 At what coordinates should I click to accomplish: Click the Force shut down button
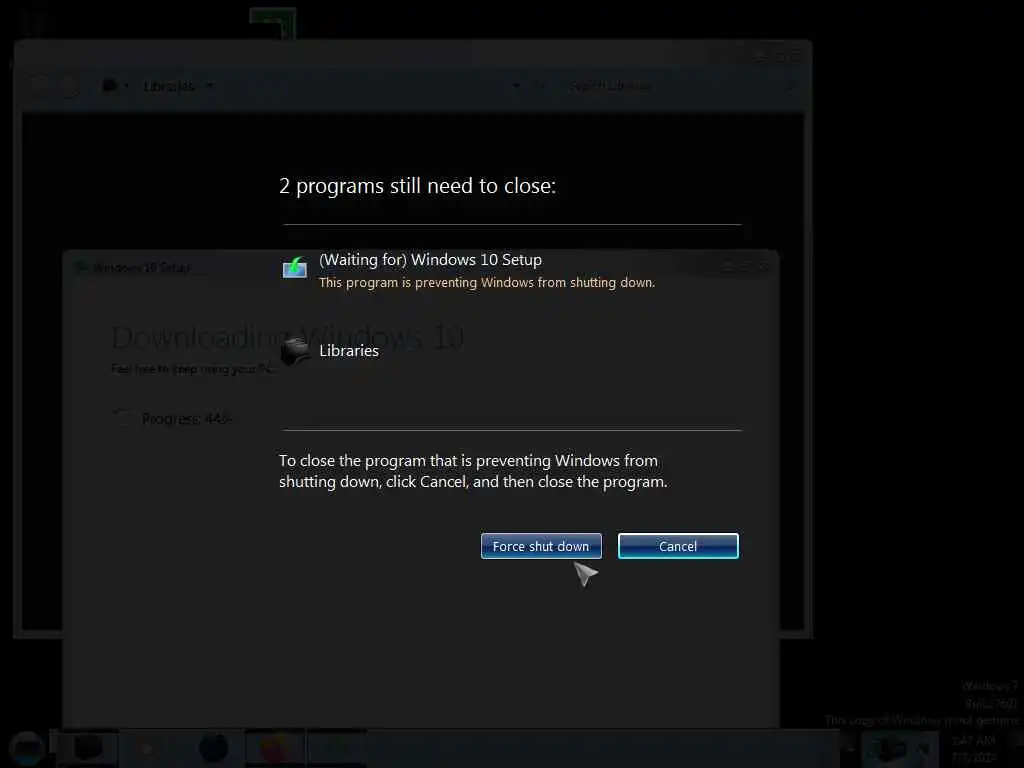[541, 546]
